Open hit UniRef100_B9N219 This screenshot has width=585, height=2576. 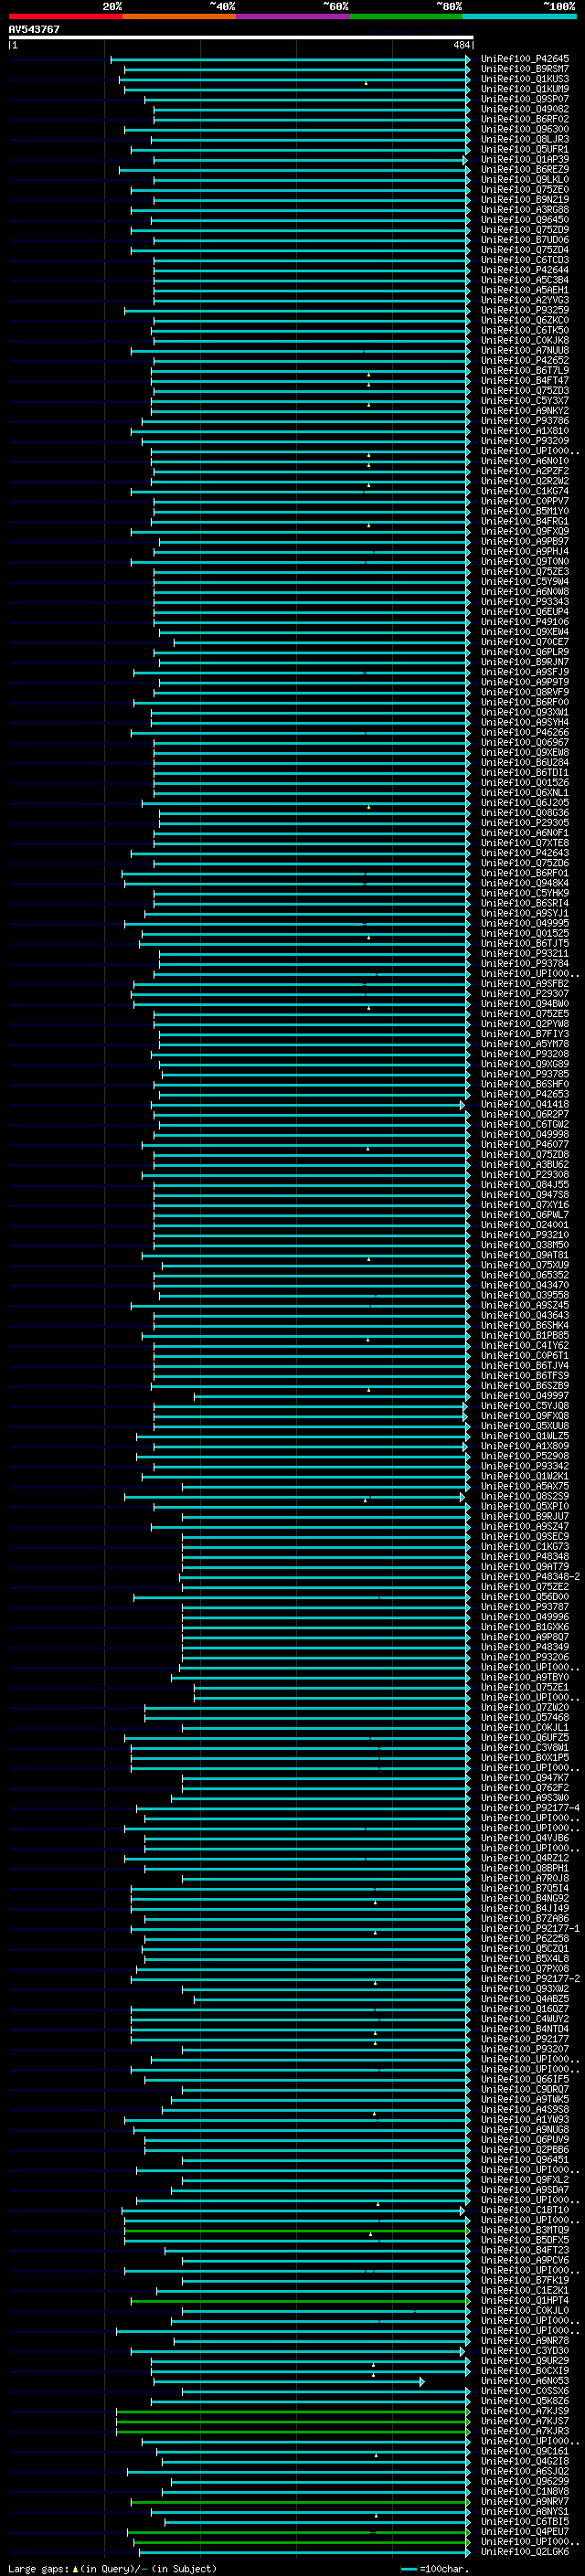click(525, 199)
